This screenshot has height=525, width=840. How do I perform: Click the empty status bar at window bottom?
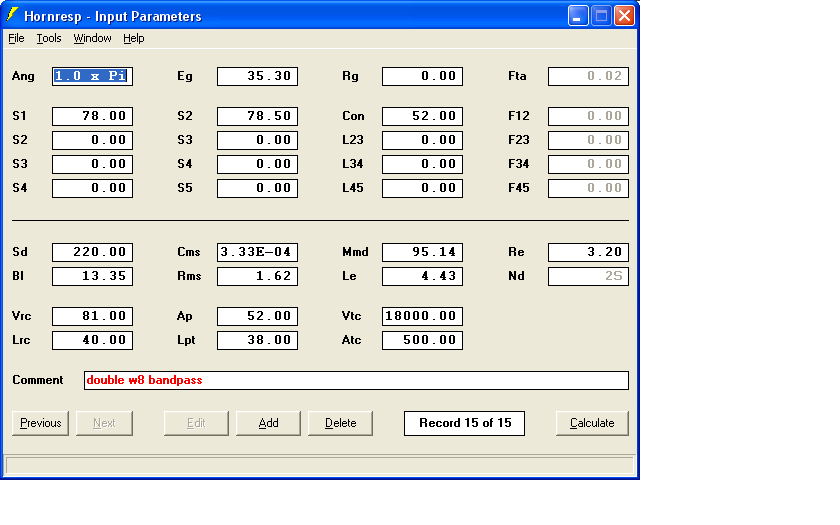[x=320, y=464]
